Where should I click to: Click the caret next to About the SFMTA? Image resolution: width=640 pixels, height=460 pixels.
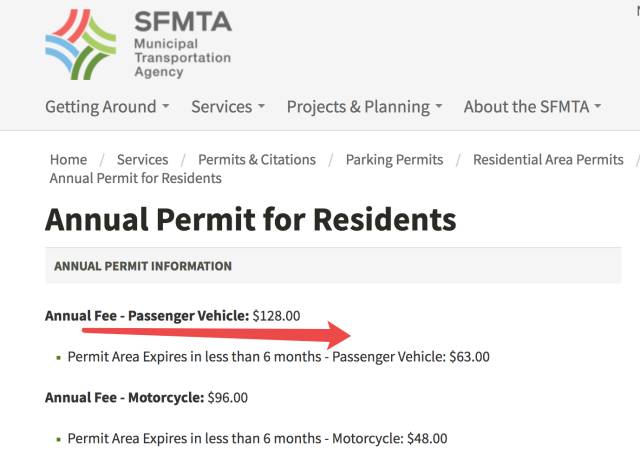(597, 107)
